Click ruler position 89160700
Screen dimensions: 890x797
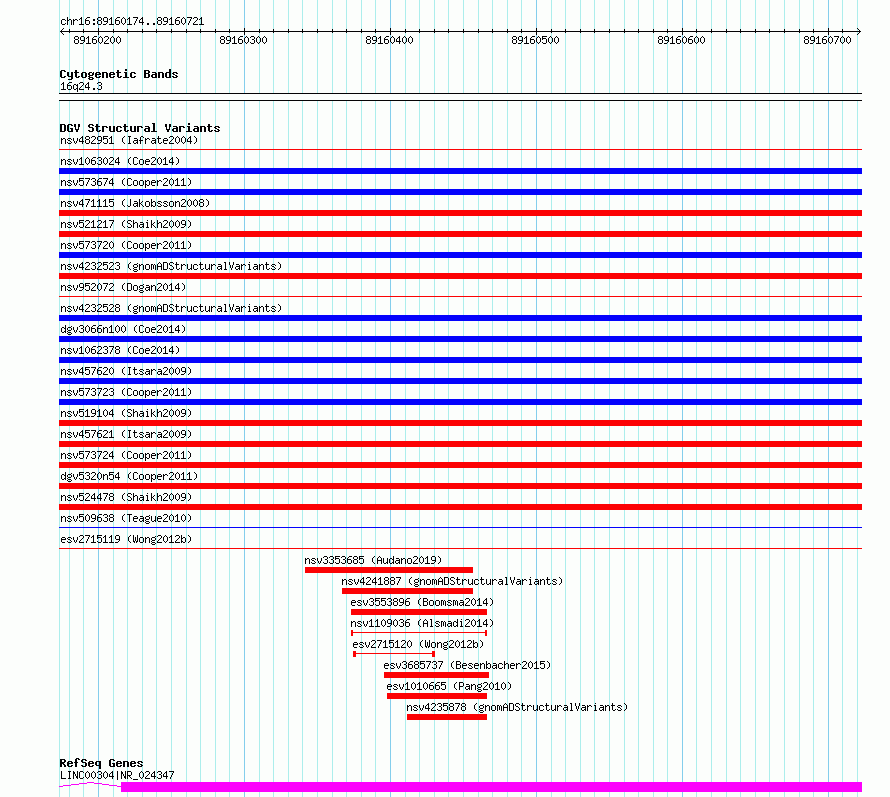pyautogui.click(x=828, y=40)
